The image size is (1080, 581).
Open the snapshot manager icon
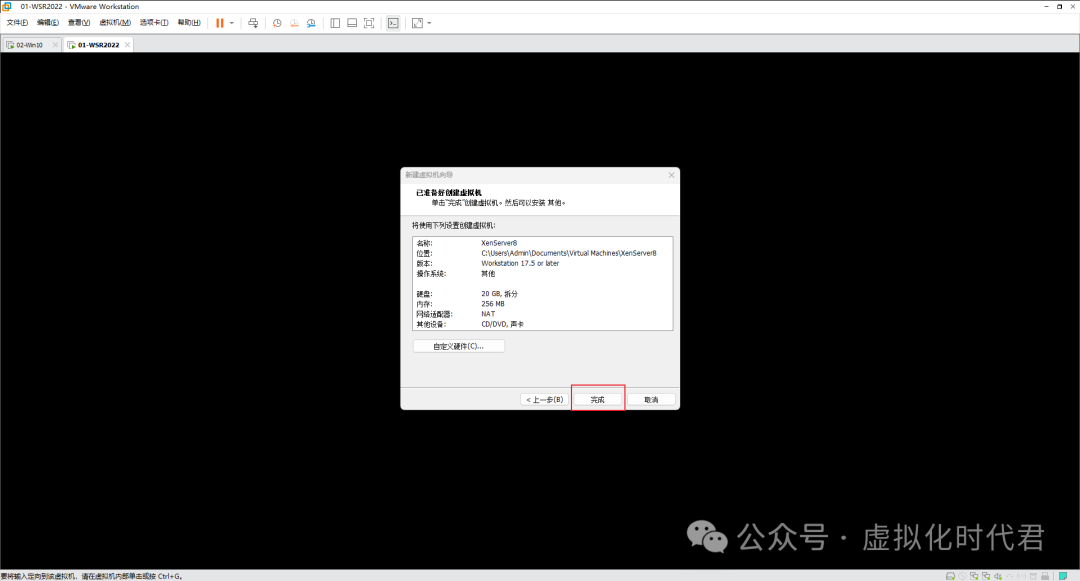point(311,22)
